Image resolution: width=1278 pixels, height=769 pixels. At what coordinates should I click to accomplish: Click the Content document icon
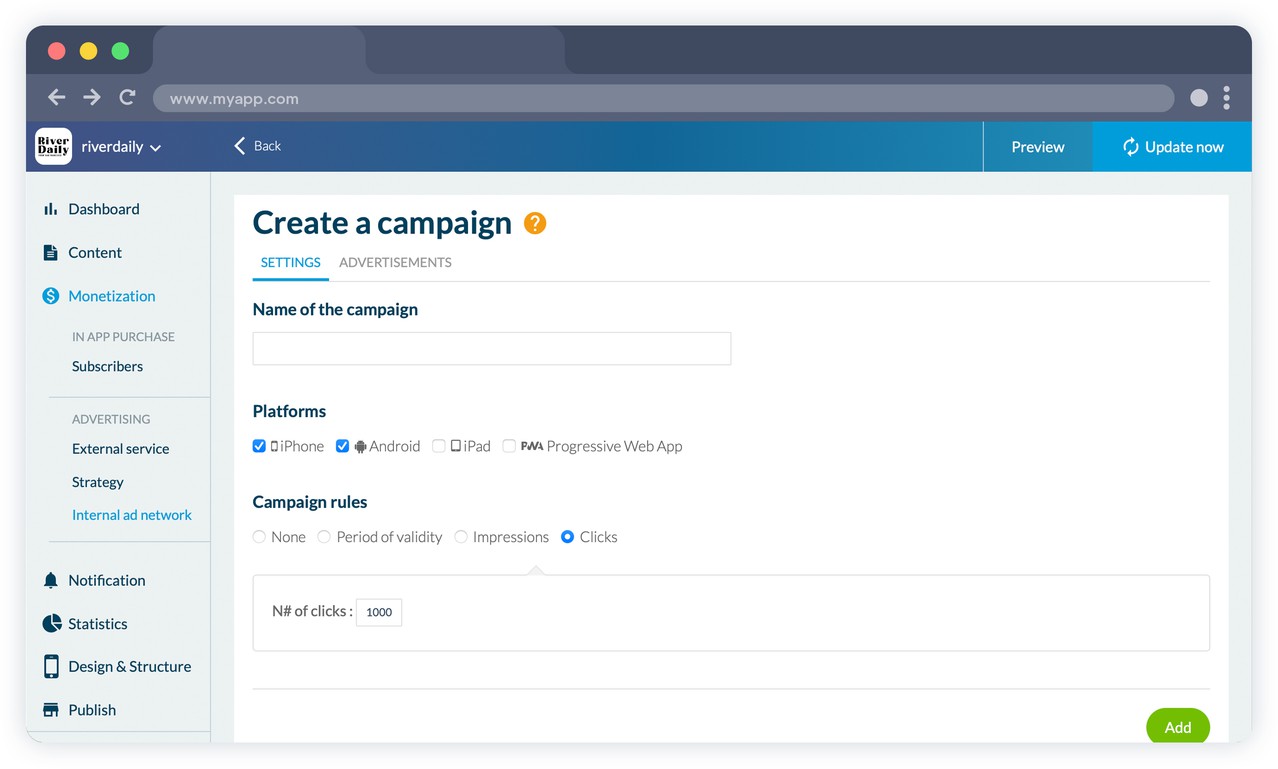50,253
